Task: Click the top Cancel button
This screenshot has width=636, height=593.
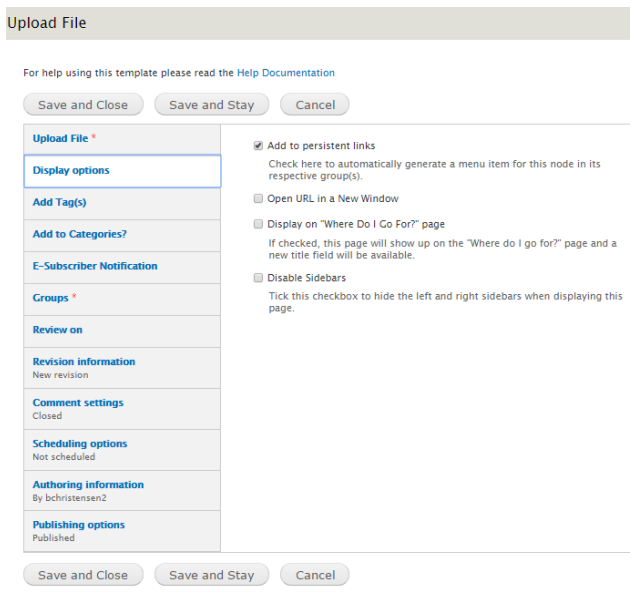Action: pos(315,105)
